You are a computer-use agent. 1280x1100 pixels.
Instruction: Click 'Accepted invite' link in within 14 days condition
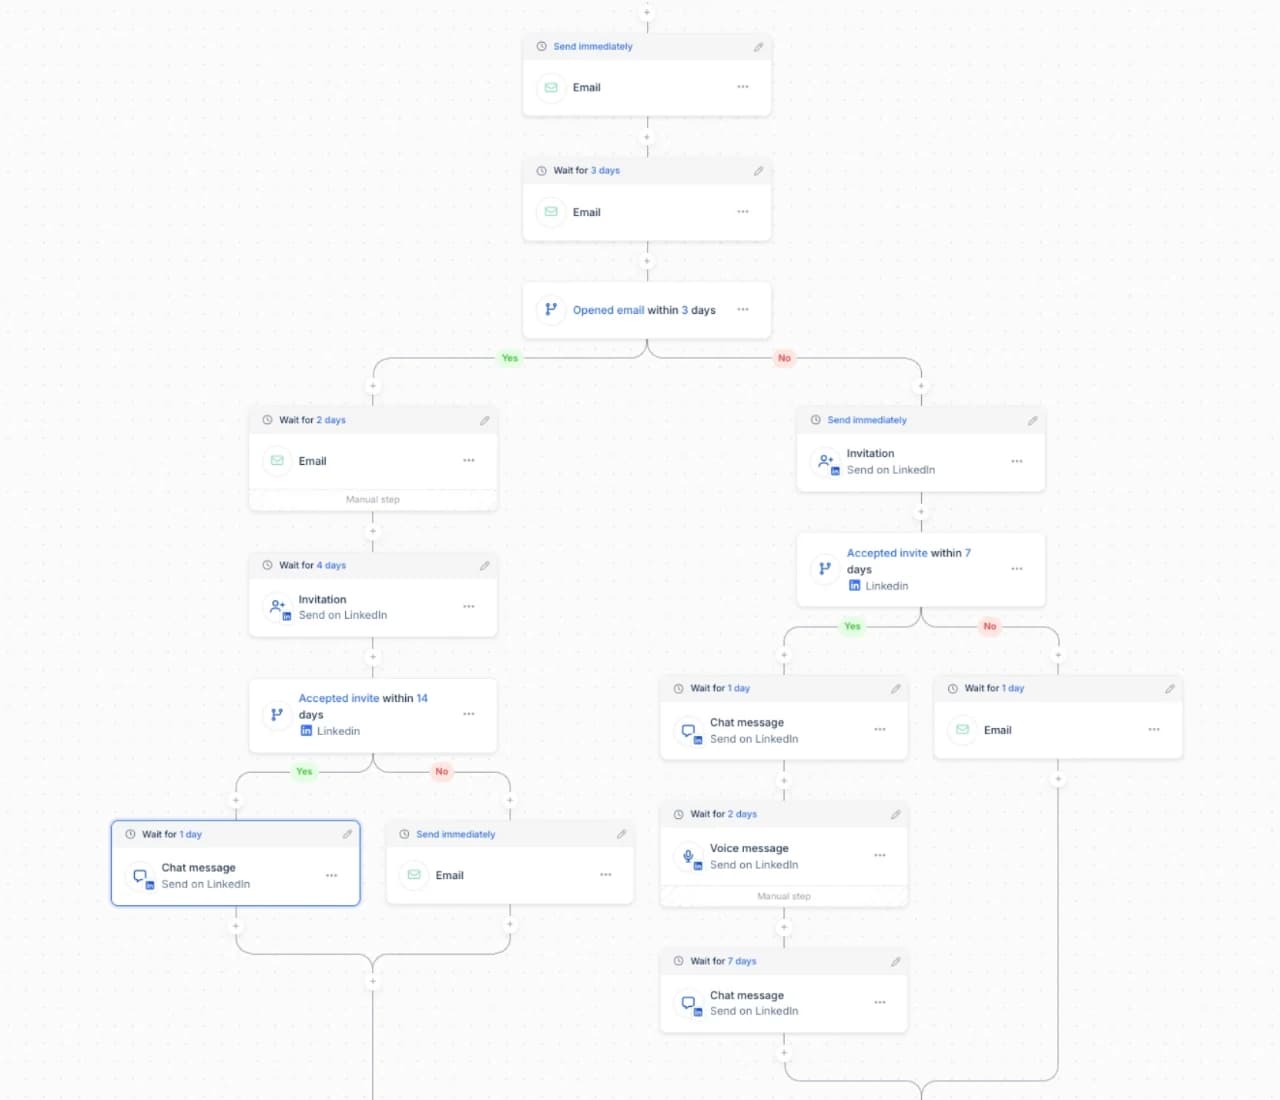pyautogui.click(x=339, y=699)
